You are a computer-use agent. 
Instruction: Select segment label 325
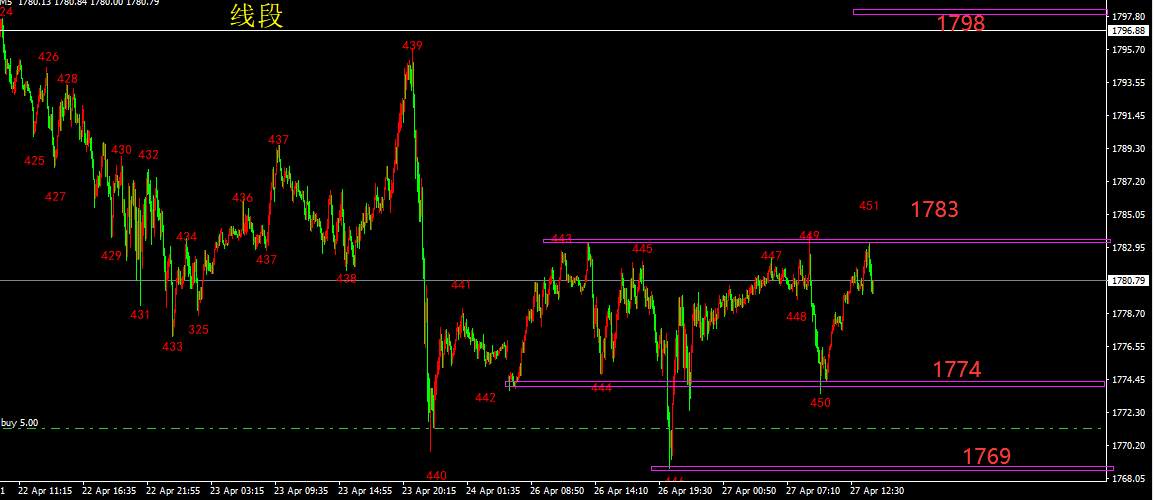198,330
